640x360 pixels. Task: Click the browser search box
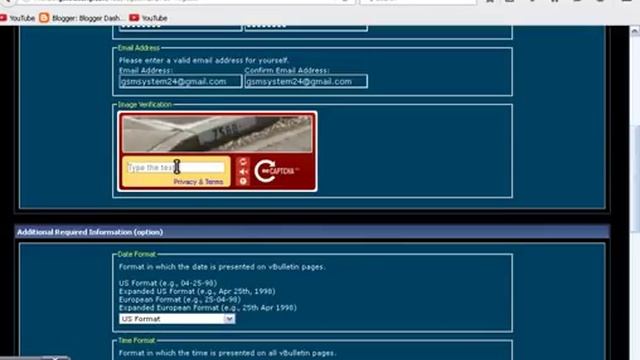point(418,1)
